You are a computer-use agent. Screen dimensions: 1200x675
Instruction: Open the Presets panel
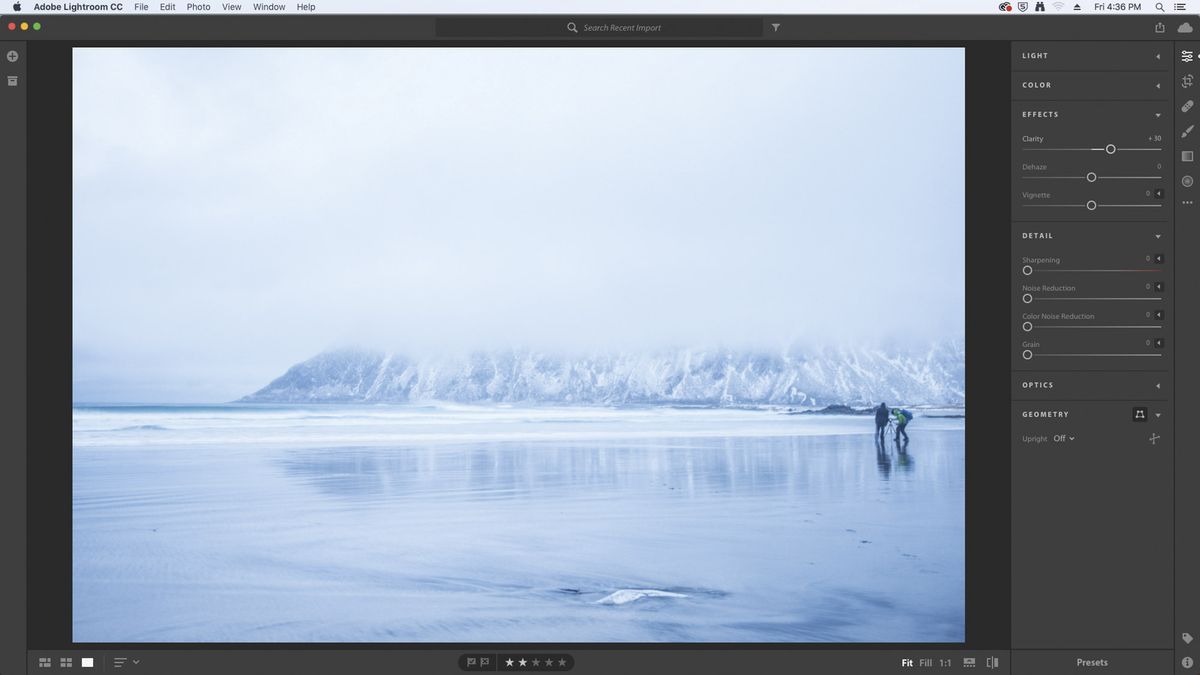click(1091, 662)
